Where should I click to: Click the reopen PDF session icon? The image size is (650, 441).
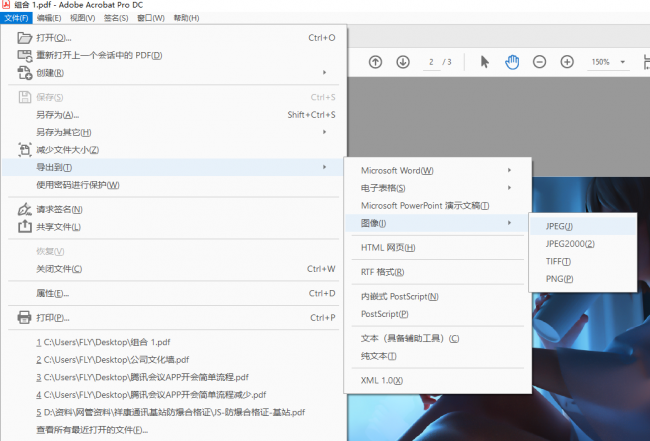click(x=24, y=56)
